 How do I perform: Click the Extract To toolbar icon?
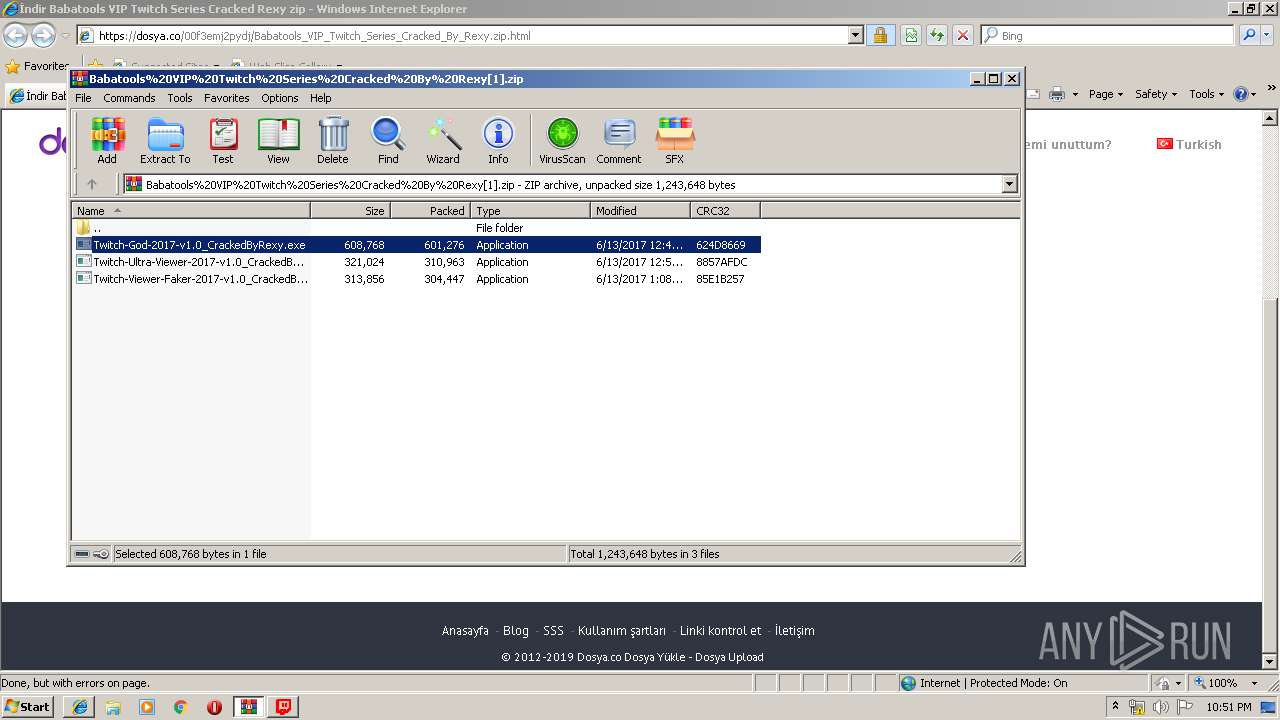(x=165, y=141)
